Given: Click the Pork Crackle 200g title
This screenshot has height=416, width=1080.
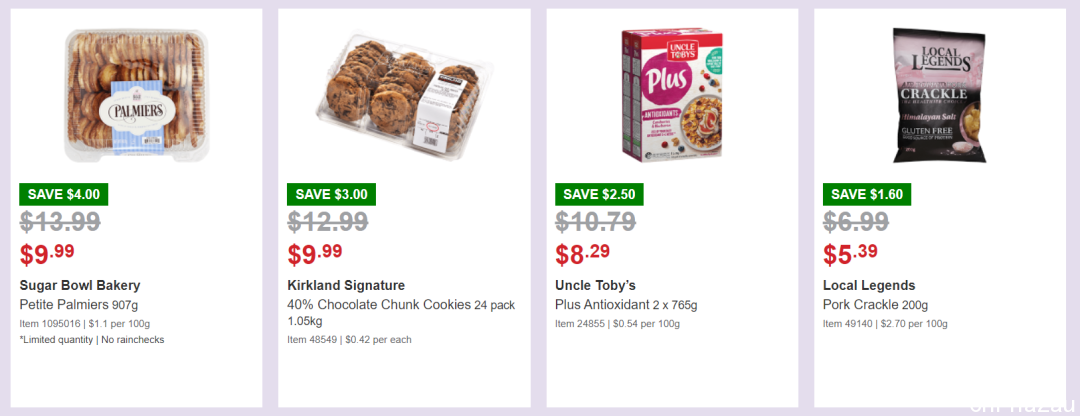Looking at the screenshot, I should (875, 305).
